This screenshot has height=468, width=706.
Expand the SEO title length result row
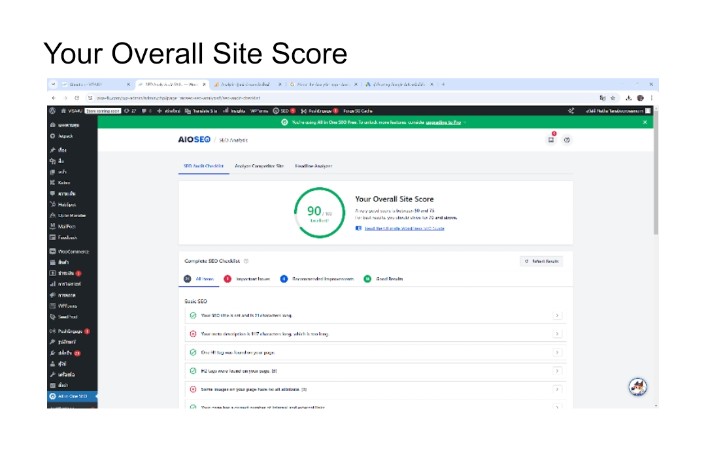[x=557, y=315]
